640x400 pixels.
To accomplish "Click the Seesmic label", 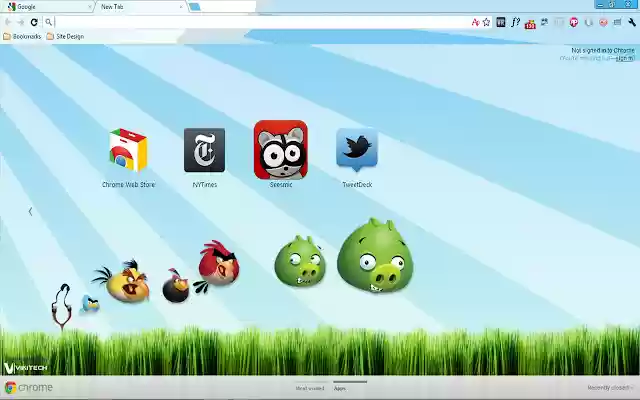I will (x=281, y=184).
